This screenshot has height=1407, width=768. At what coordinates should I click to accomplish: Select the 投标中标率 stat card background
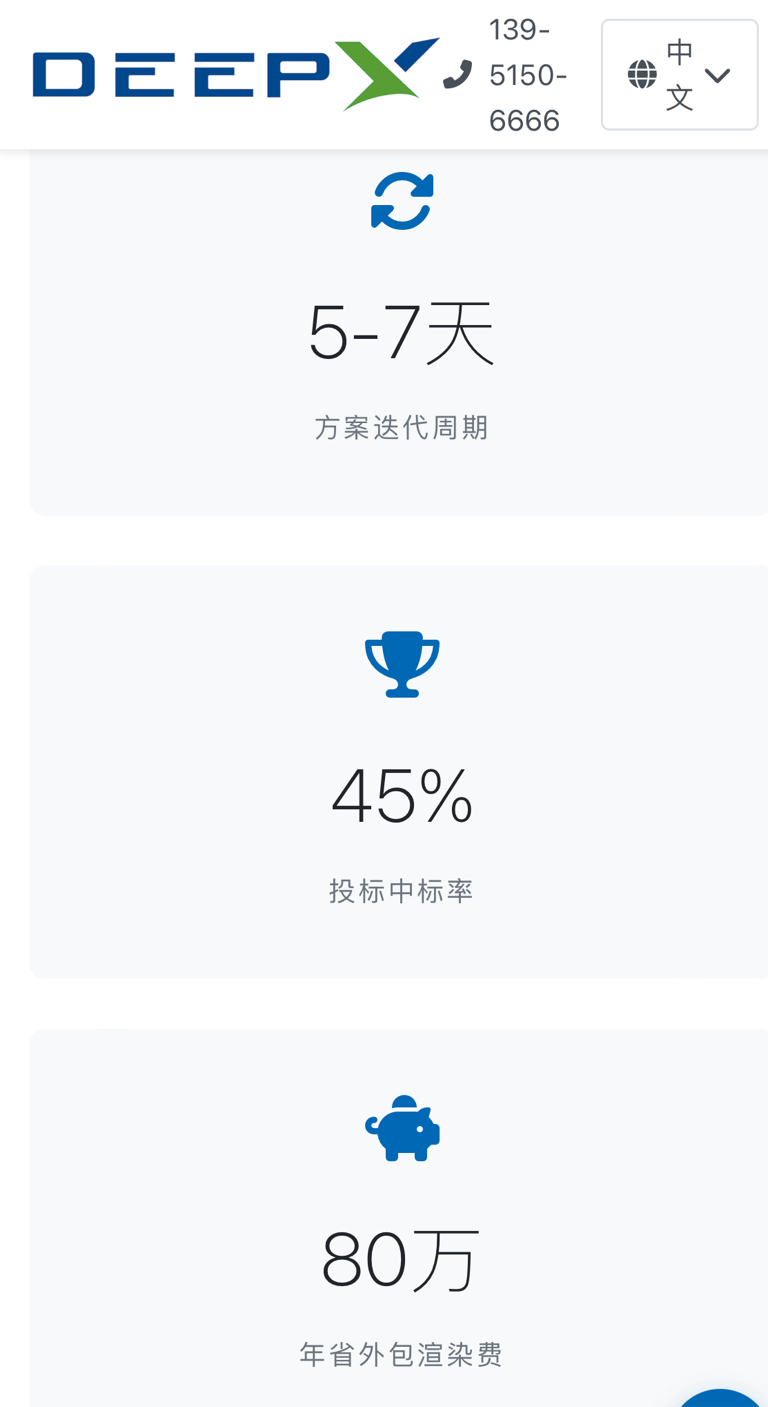[x=401, y=772]
